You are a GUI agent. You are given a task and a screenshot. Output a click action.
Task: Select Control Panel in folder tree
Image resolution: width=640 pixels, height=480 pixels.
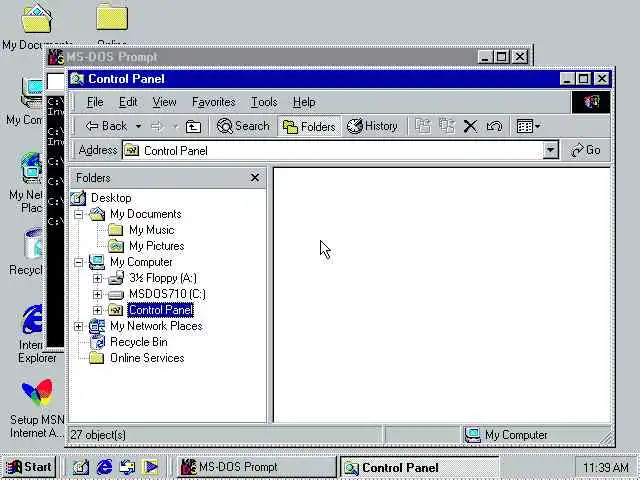(160, 310)
